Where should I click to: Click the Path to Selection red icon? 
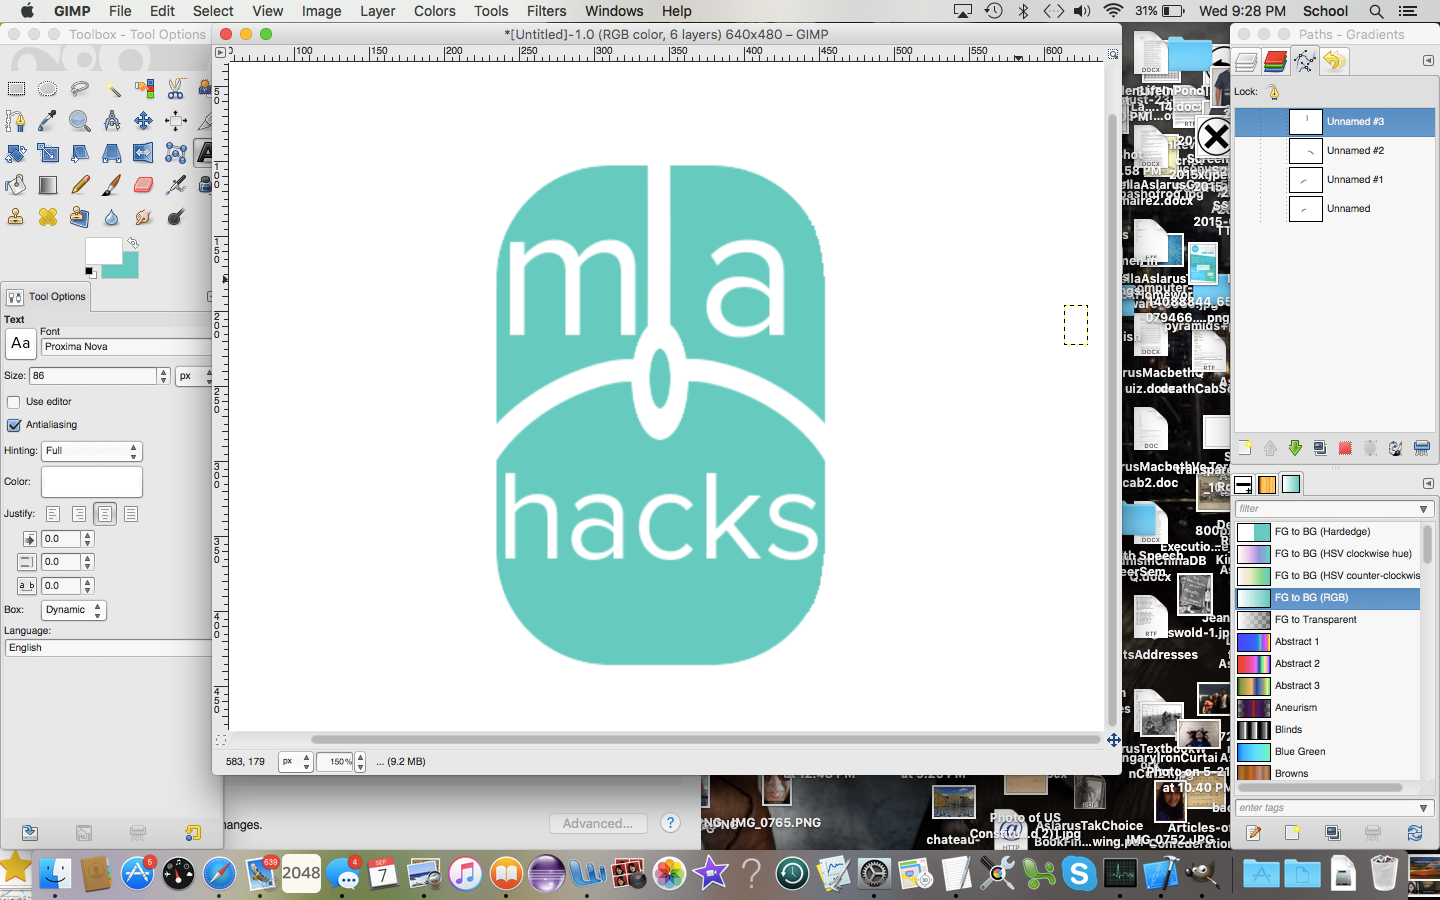[1345, 448]
